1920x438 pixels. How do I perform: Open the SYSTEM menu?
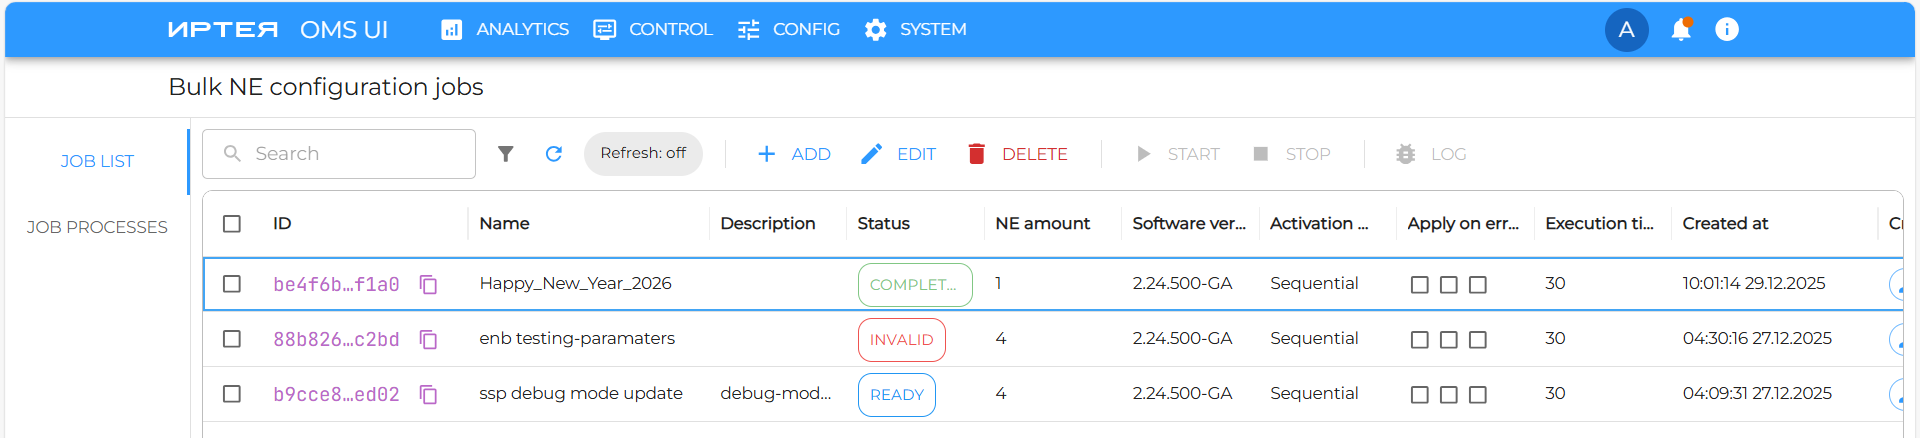click(915, 30)
